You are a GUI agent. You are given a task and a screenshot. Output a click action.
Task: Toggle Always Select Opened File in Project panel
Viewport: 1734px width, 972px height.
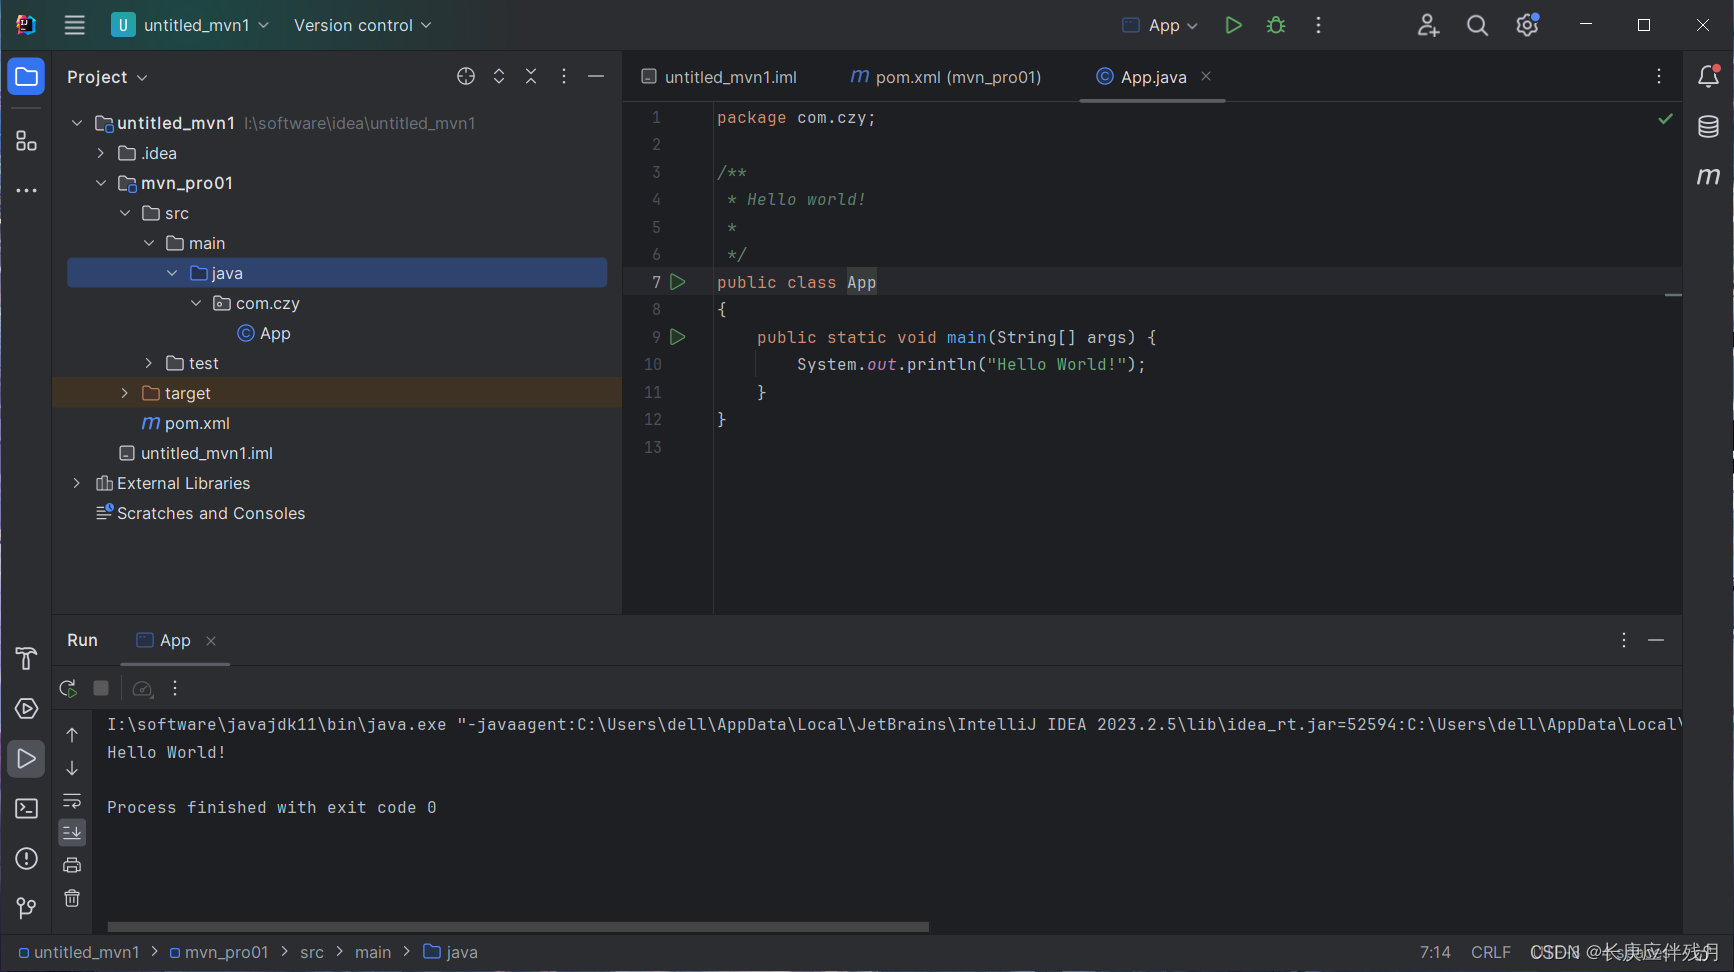point(465,75)
